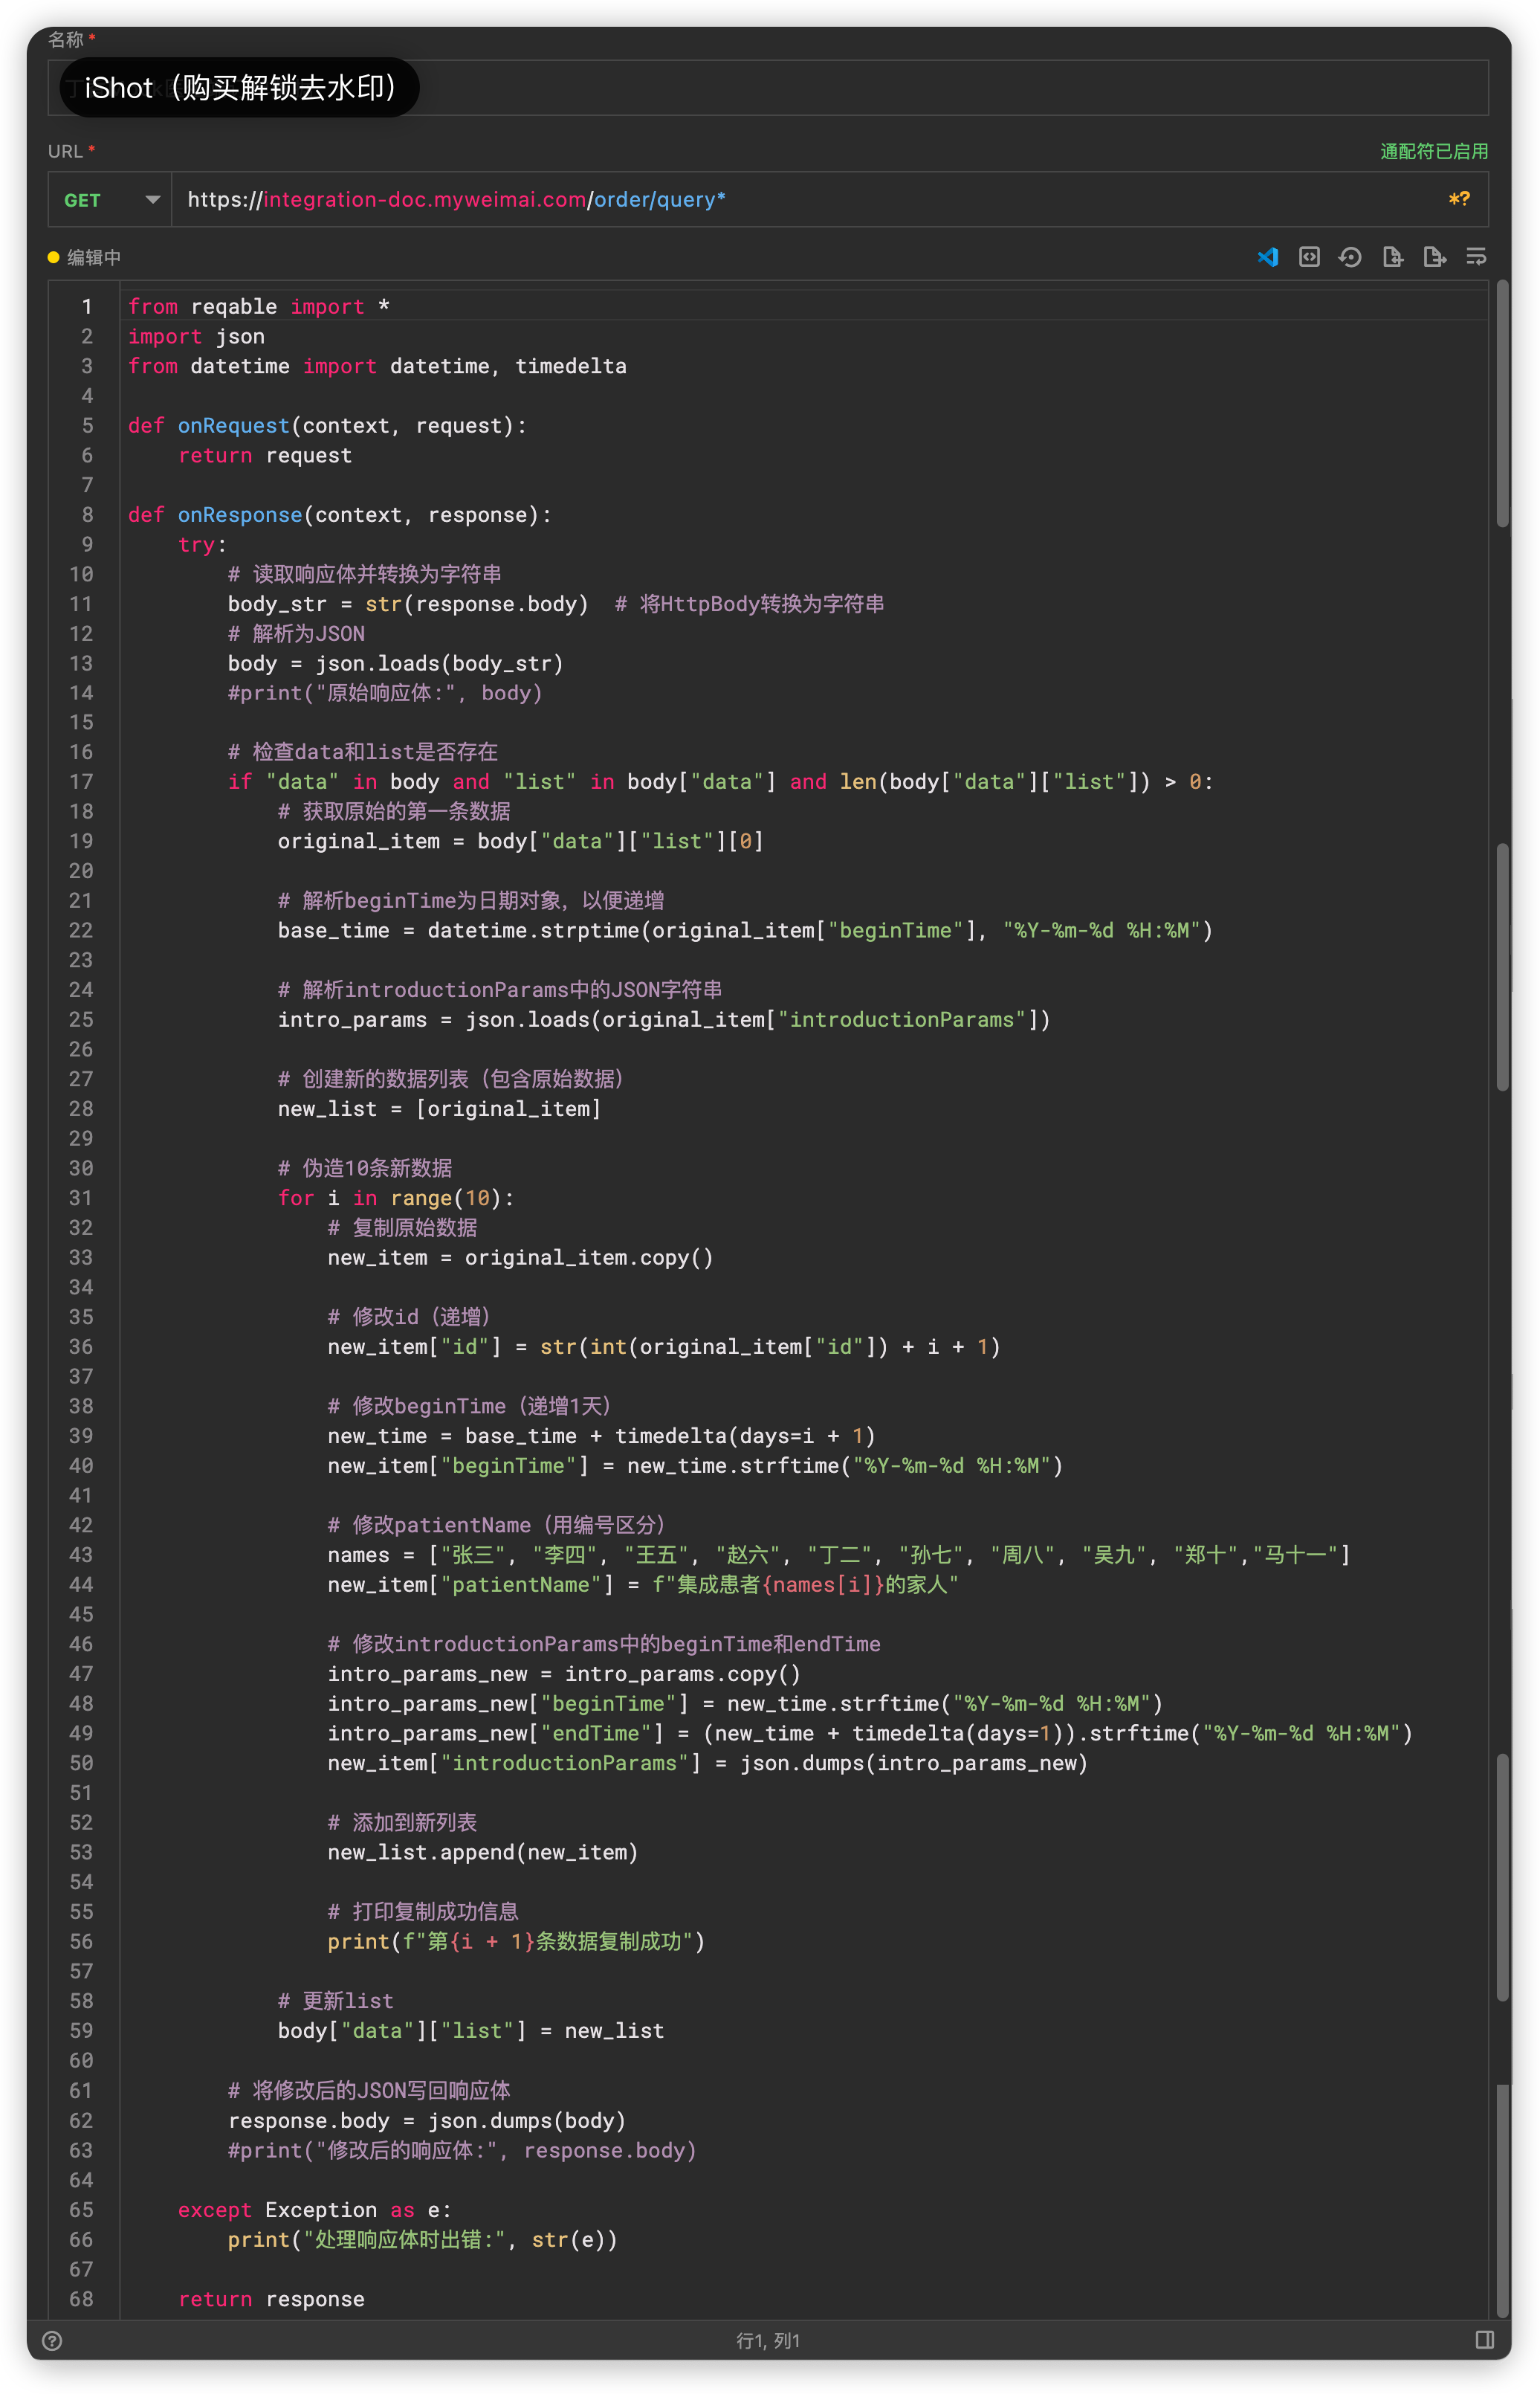Image resolution: width=1540 pixels, height=2394 pixels.
Task: Open script in VS Code icon
Action: [1267, 257]
